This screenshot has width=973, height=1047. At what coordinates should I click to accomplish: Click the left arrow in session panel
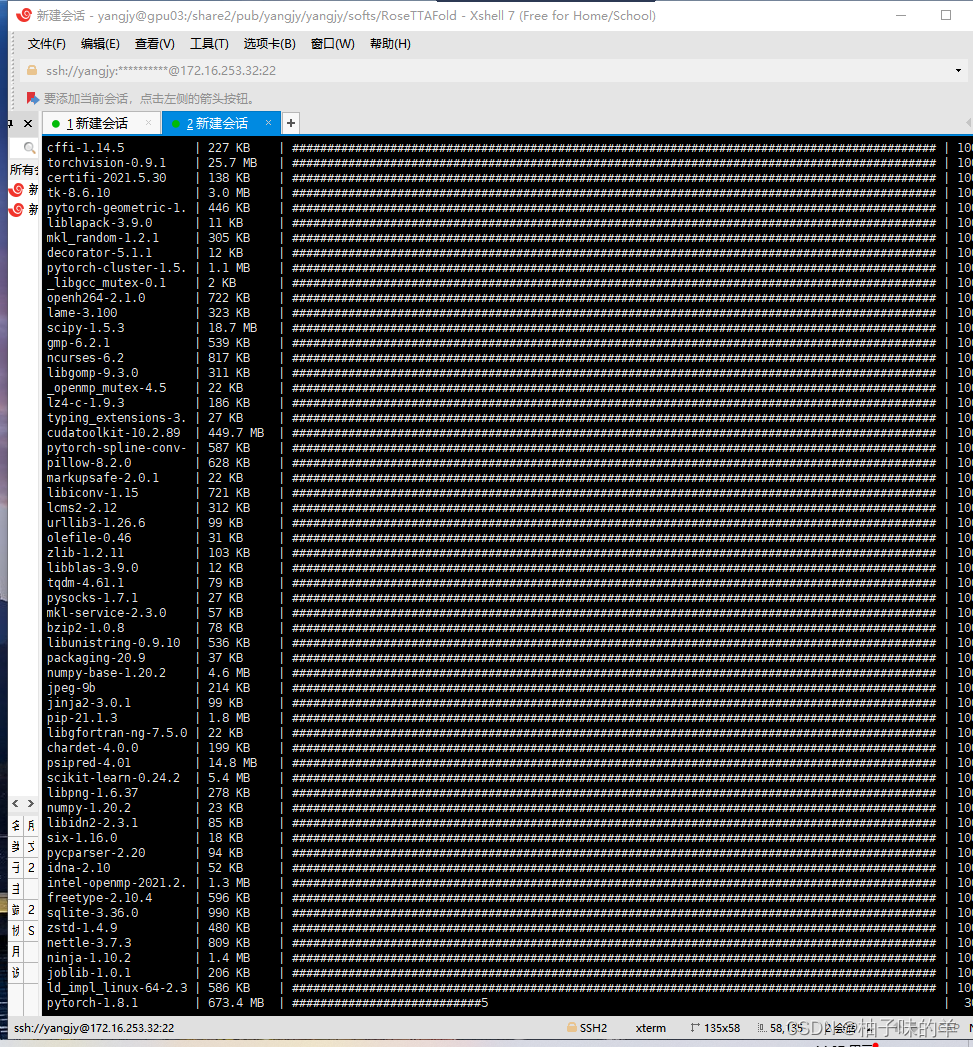16,804
